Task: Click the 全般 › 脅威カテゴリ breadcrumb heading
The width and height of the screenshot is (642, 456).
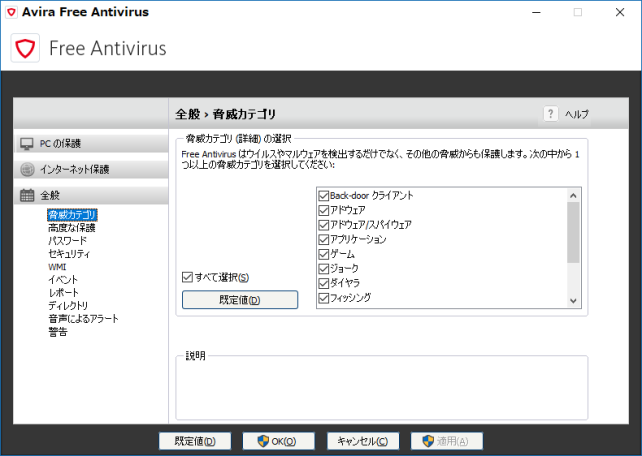Action: (x=226, y=114)
